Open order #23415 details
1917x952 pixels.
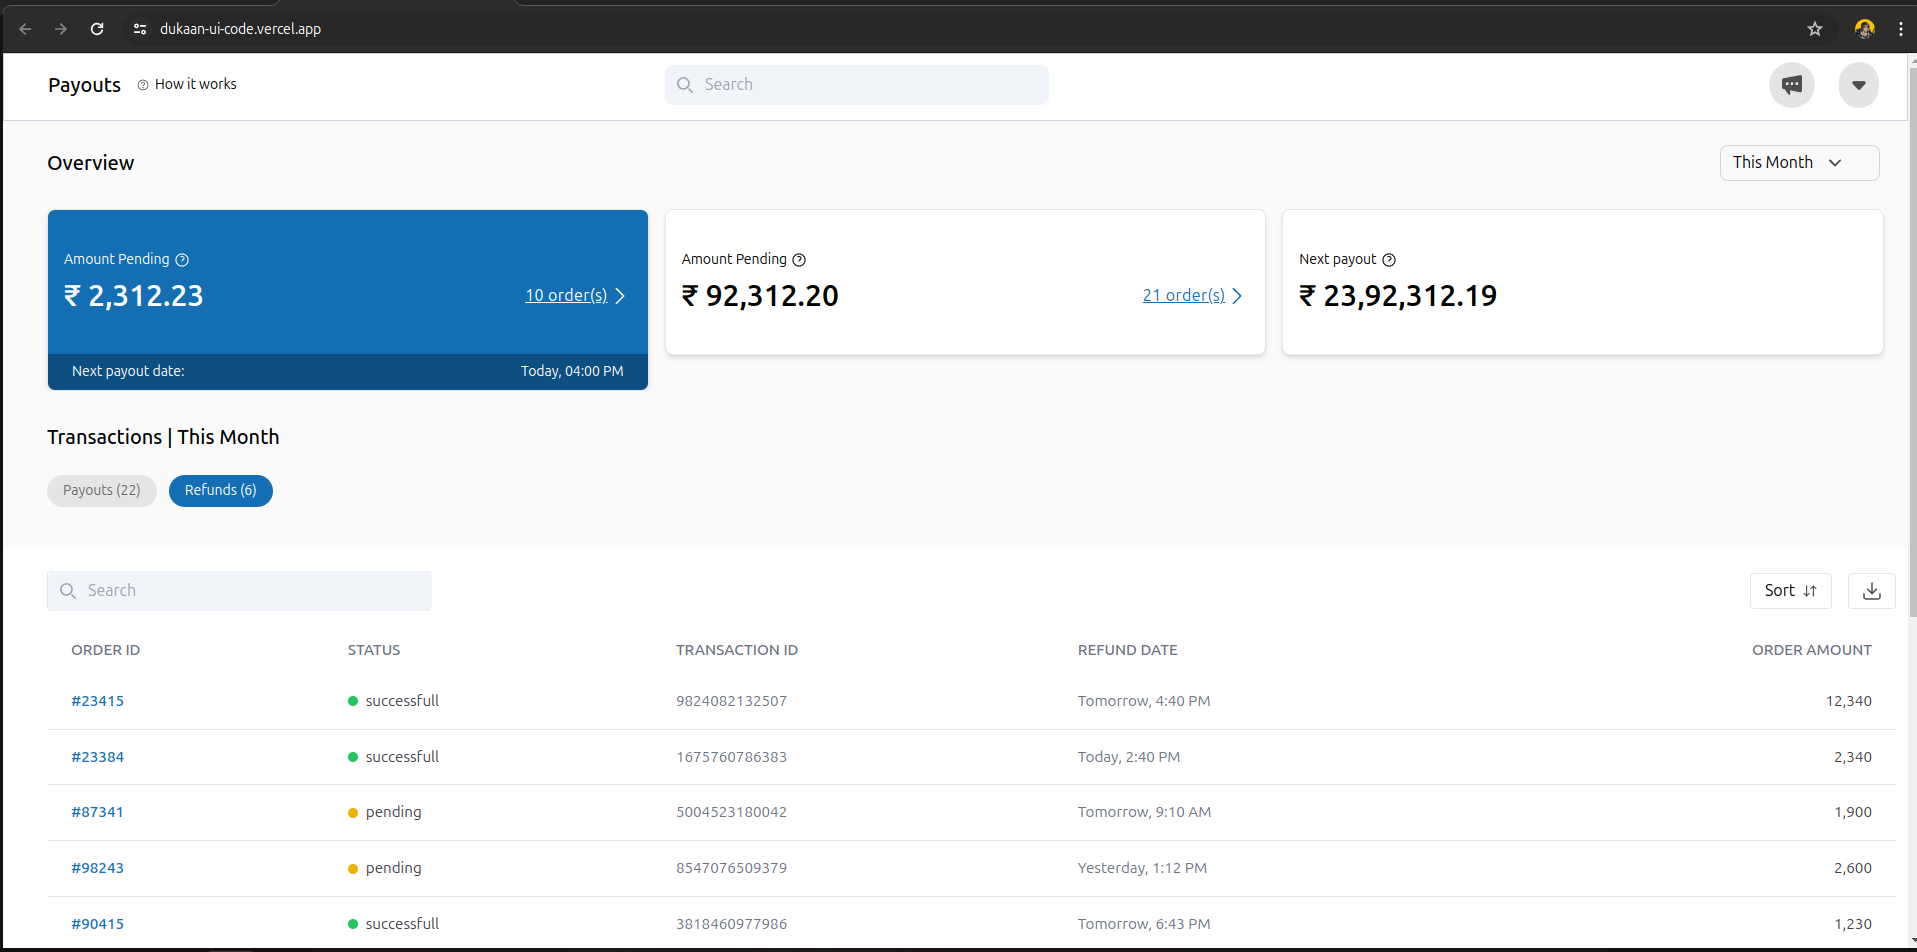click(98, 701)
